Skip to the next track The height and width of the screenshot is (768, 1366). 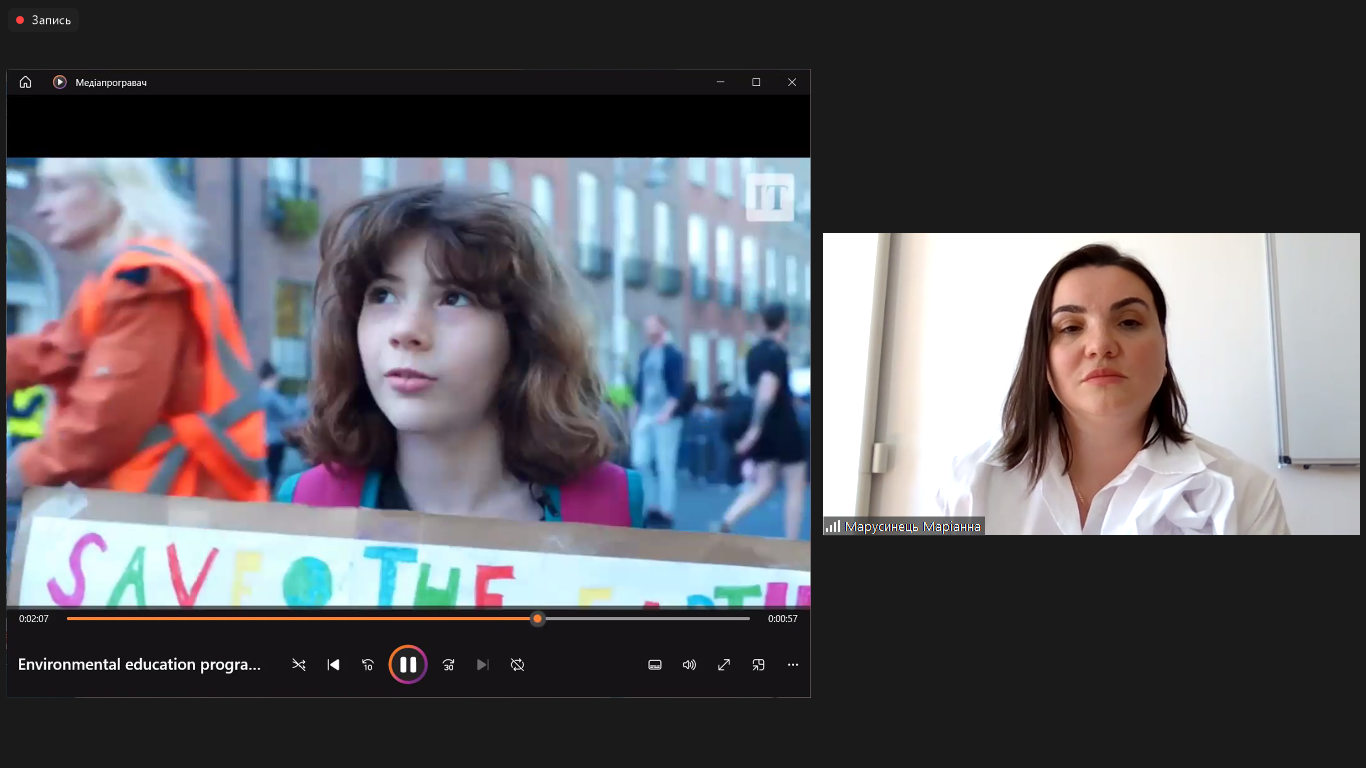coord(483,665)
